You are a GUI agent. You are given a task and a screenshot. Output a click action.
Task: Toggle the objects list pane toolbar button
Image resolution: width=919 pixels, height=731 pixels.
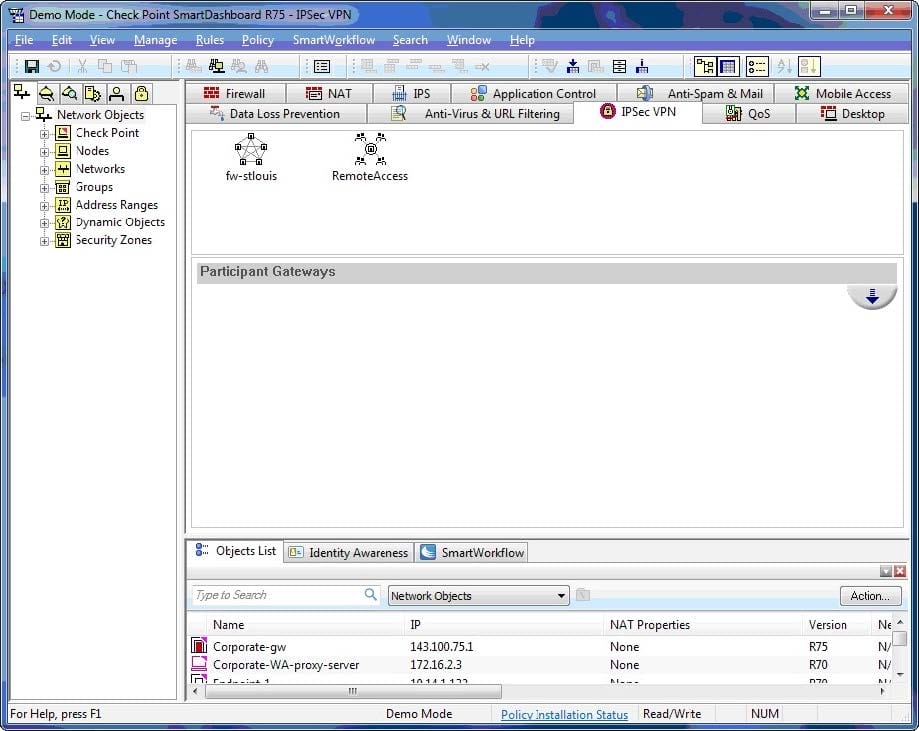point(757,66)
